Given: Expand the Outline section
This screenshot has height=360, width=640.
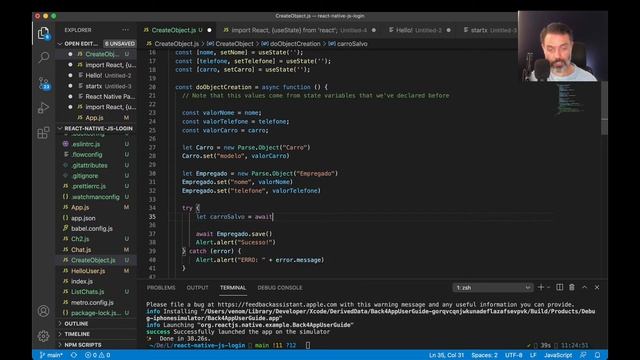Looking at the screenshot, I should pyautogui.click(x=96, y=324).
